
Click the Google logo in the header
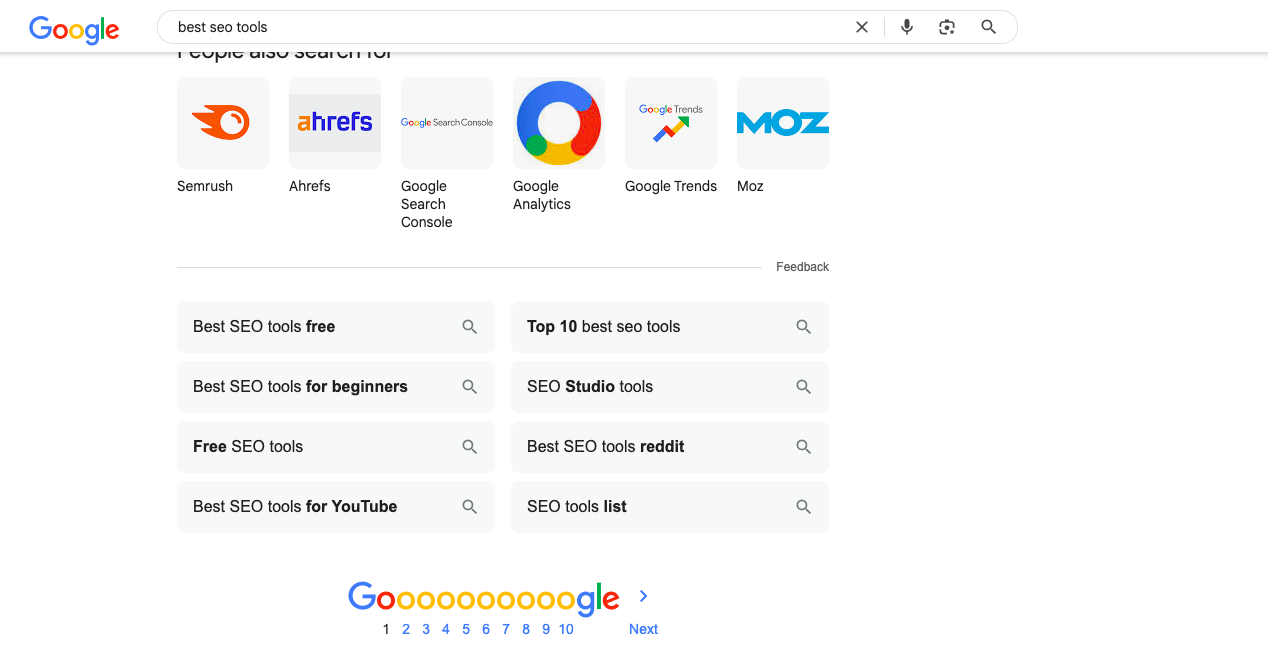click(74, 29)
